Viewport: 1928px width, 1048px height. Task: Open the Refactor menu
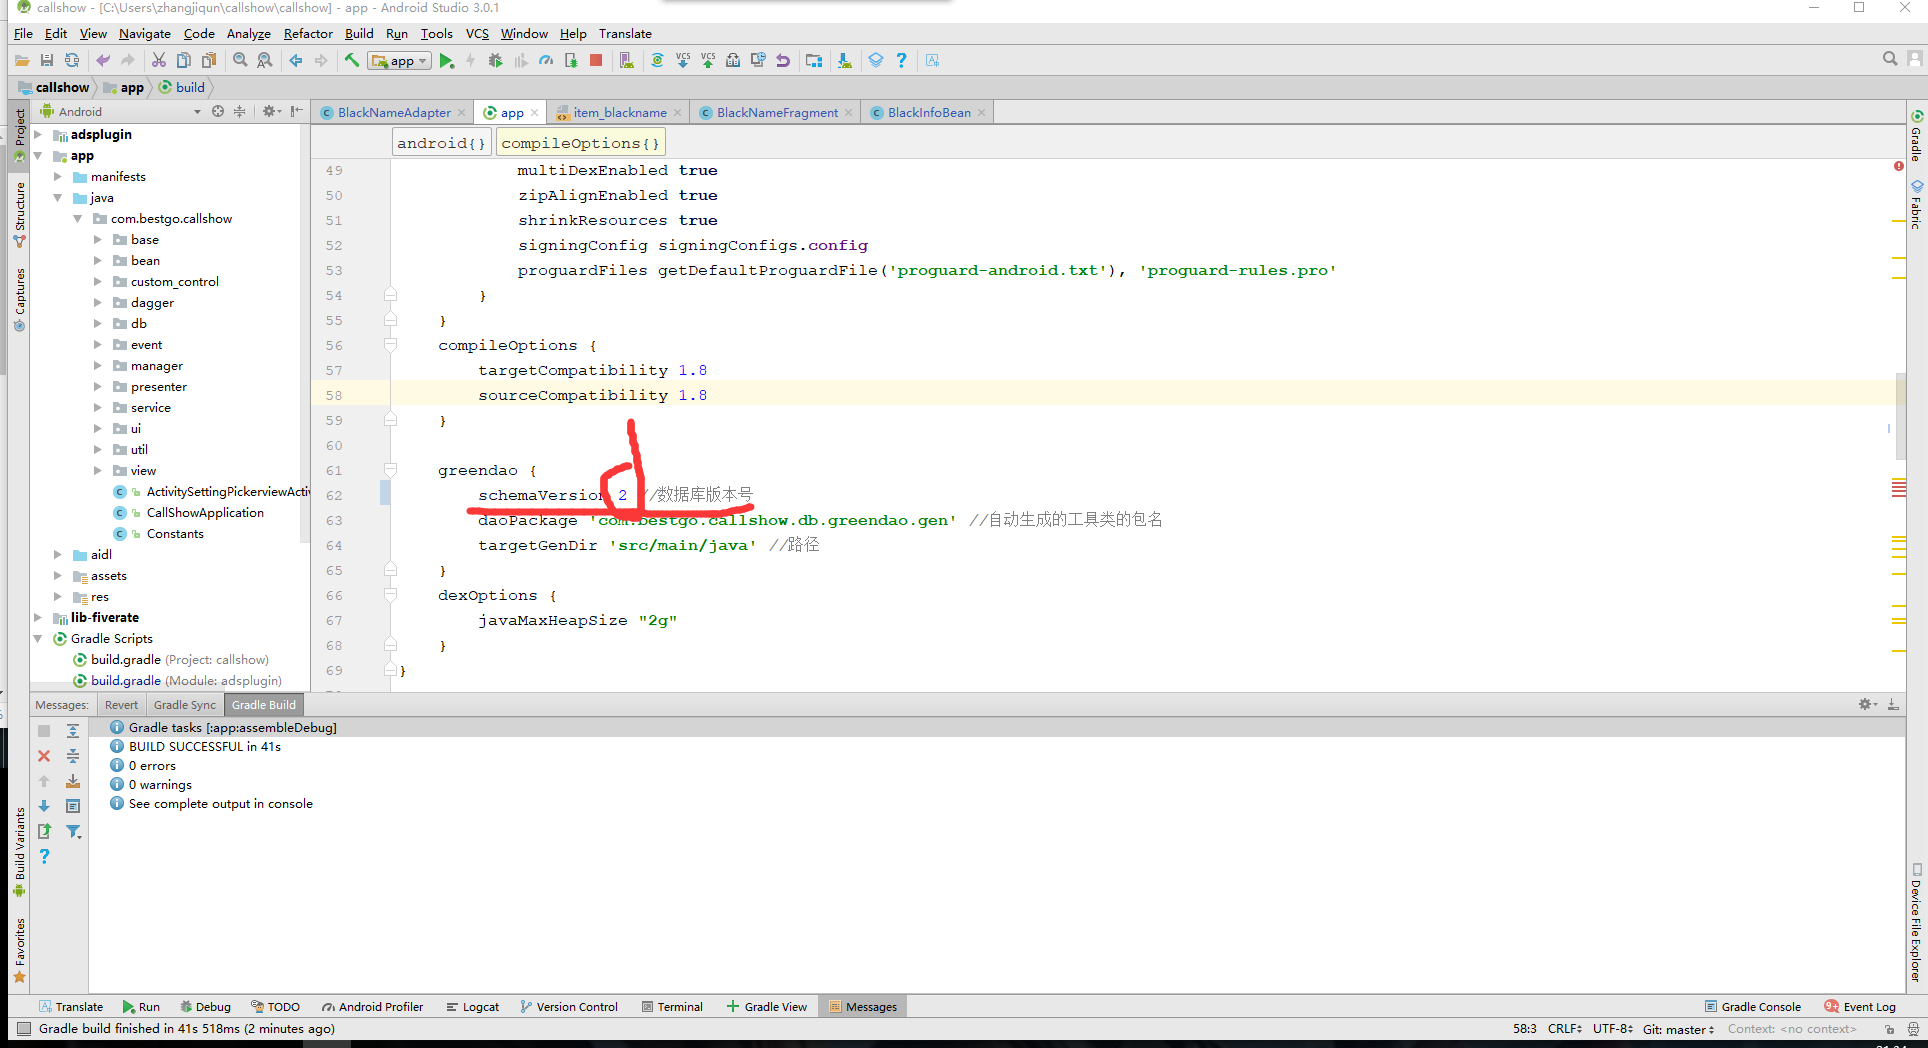[x=308, y=33]
